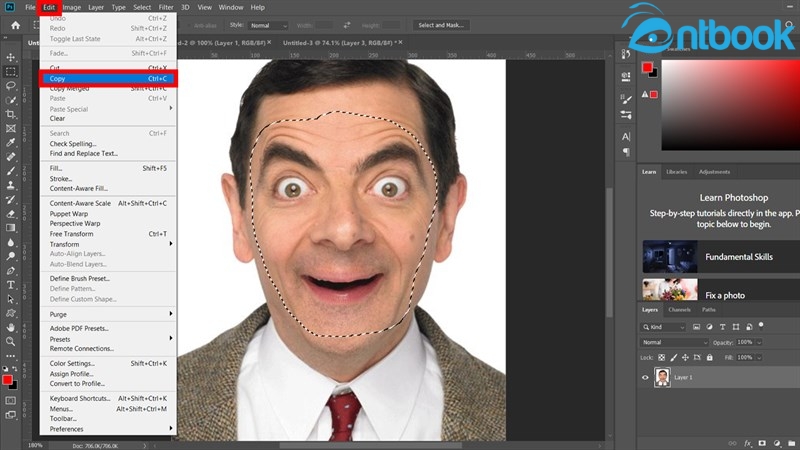Viewport: 800px width, 450px height.
Task: Select the History Brush tool
Action: click(x=10, y=199)
